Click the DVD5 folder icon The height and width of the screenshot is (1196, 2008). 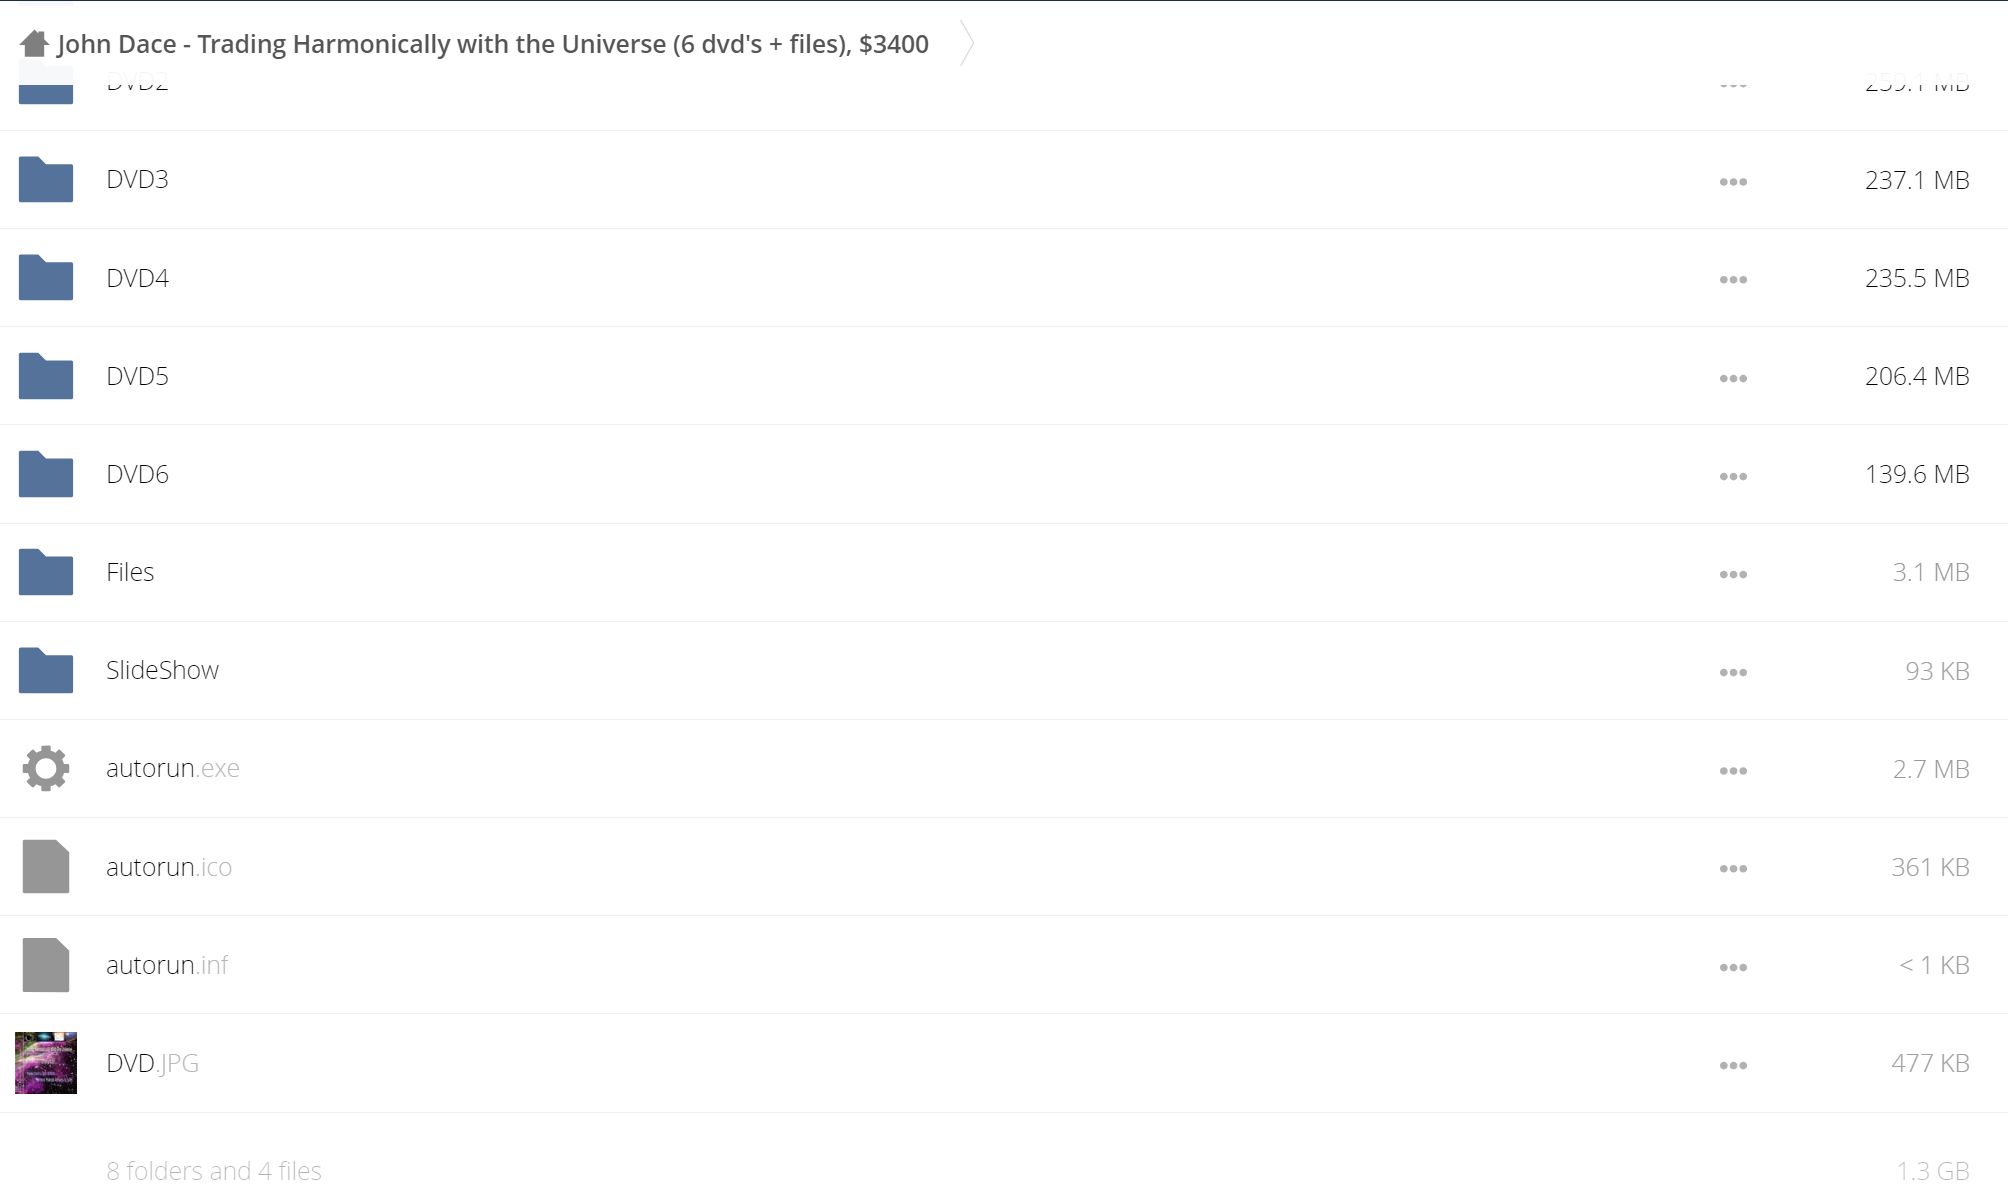46,376
